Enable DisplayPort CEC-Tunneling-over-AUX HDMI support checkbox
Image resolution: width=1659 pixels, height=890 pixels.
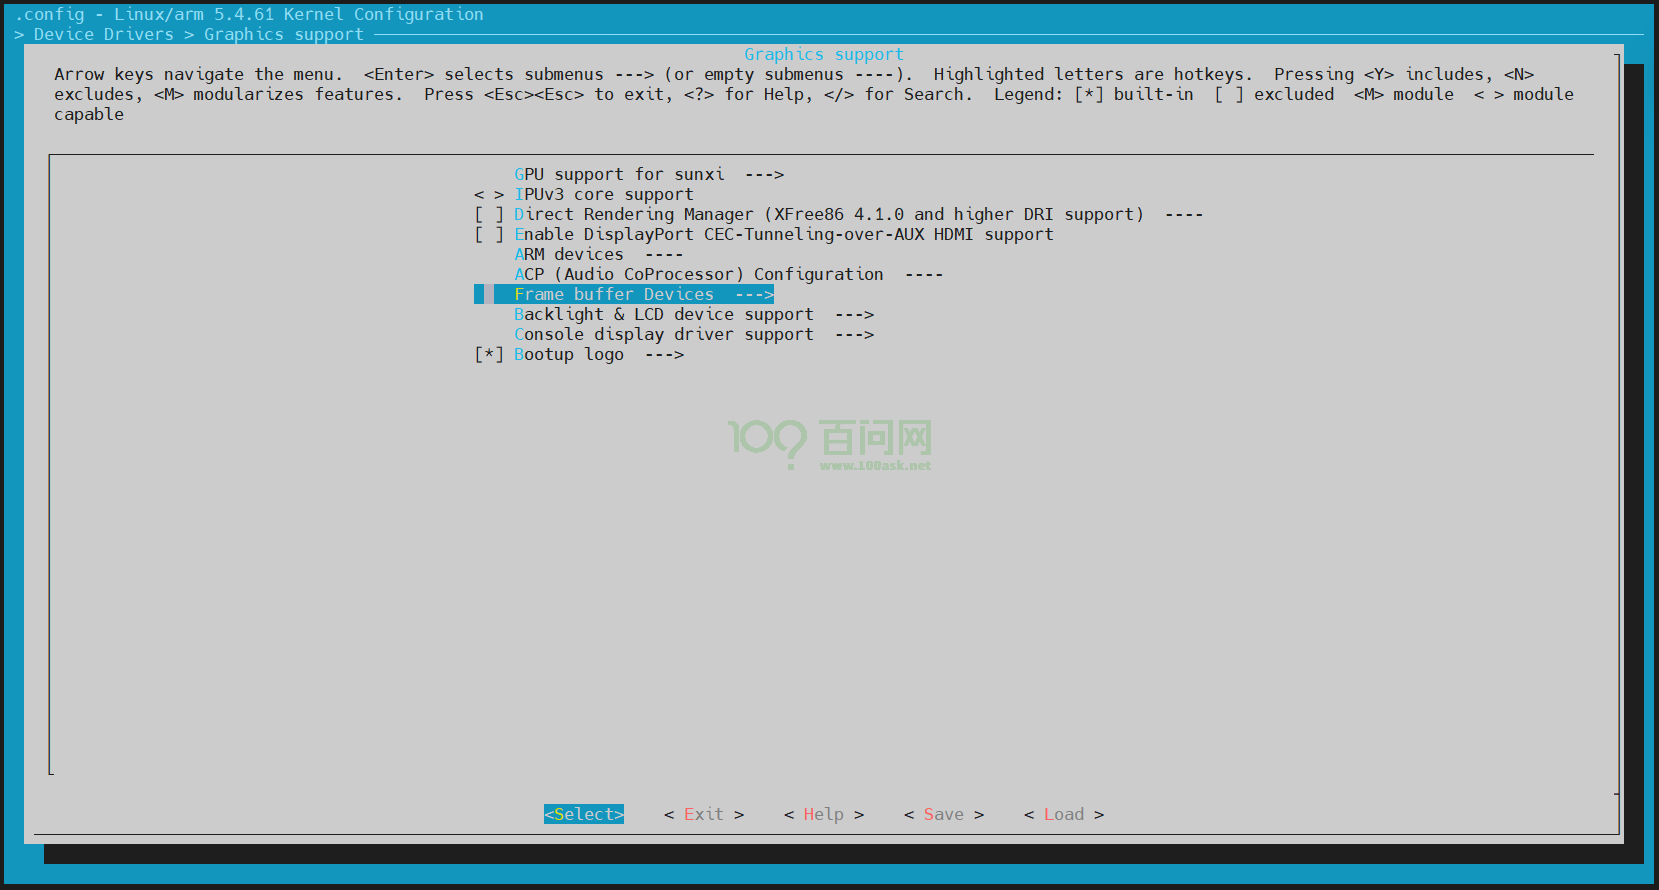pyautogui.click(x=488, y=234)
